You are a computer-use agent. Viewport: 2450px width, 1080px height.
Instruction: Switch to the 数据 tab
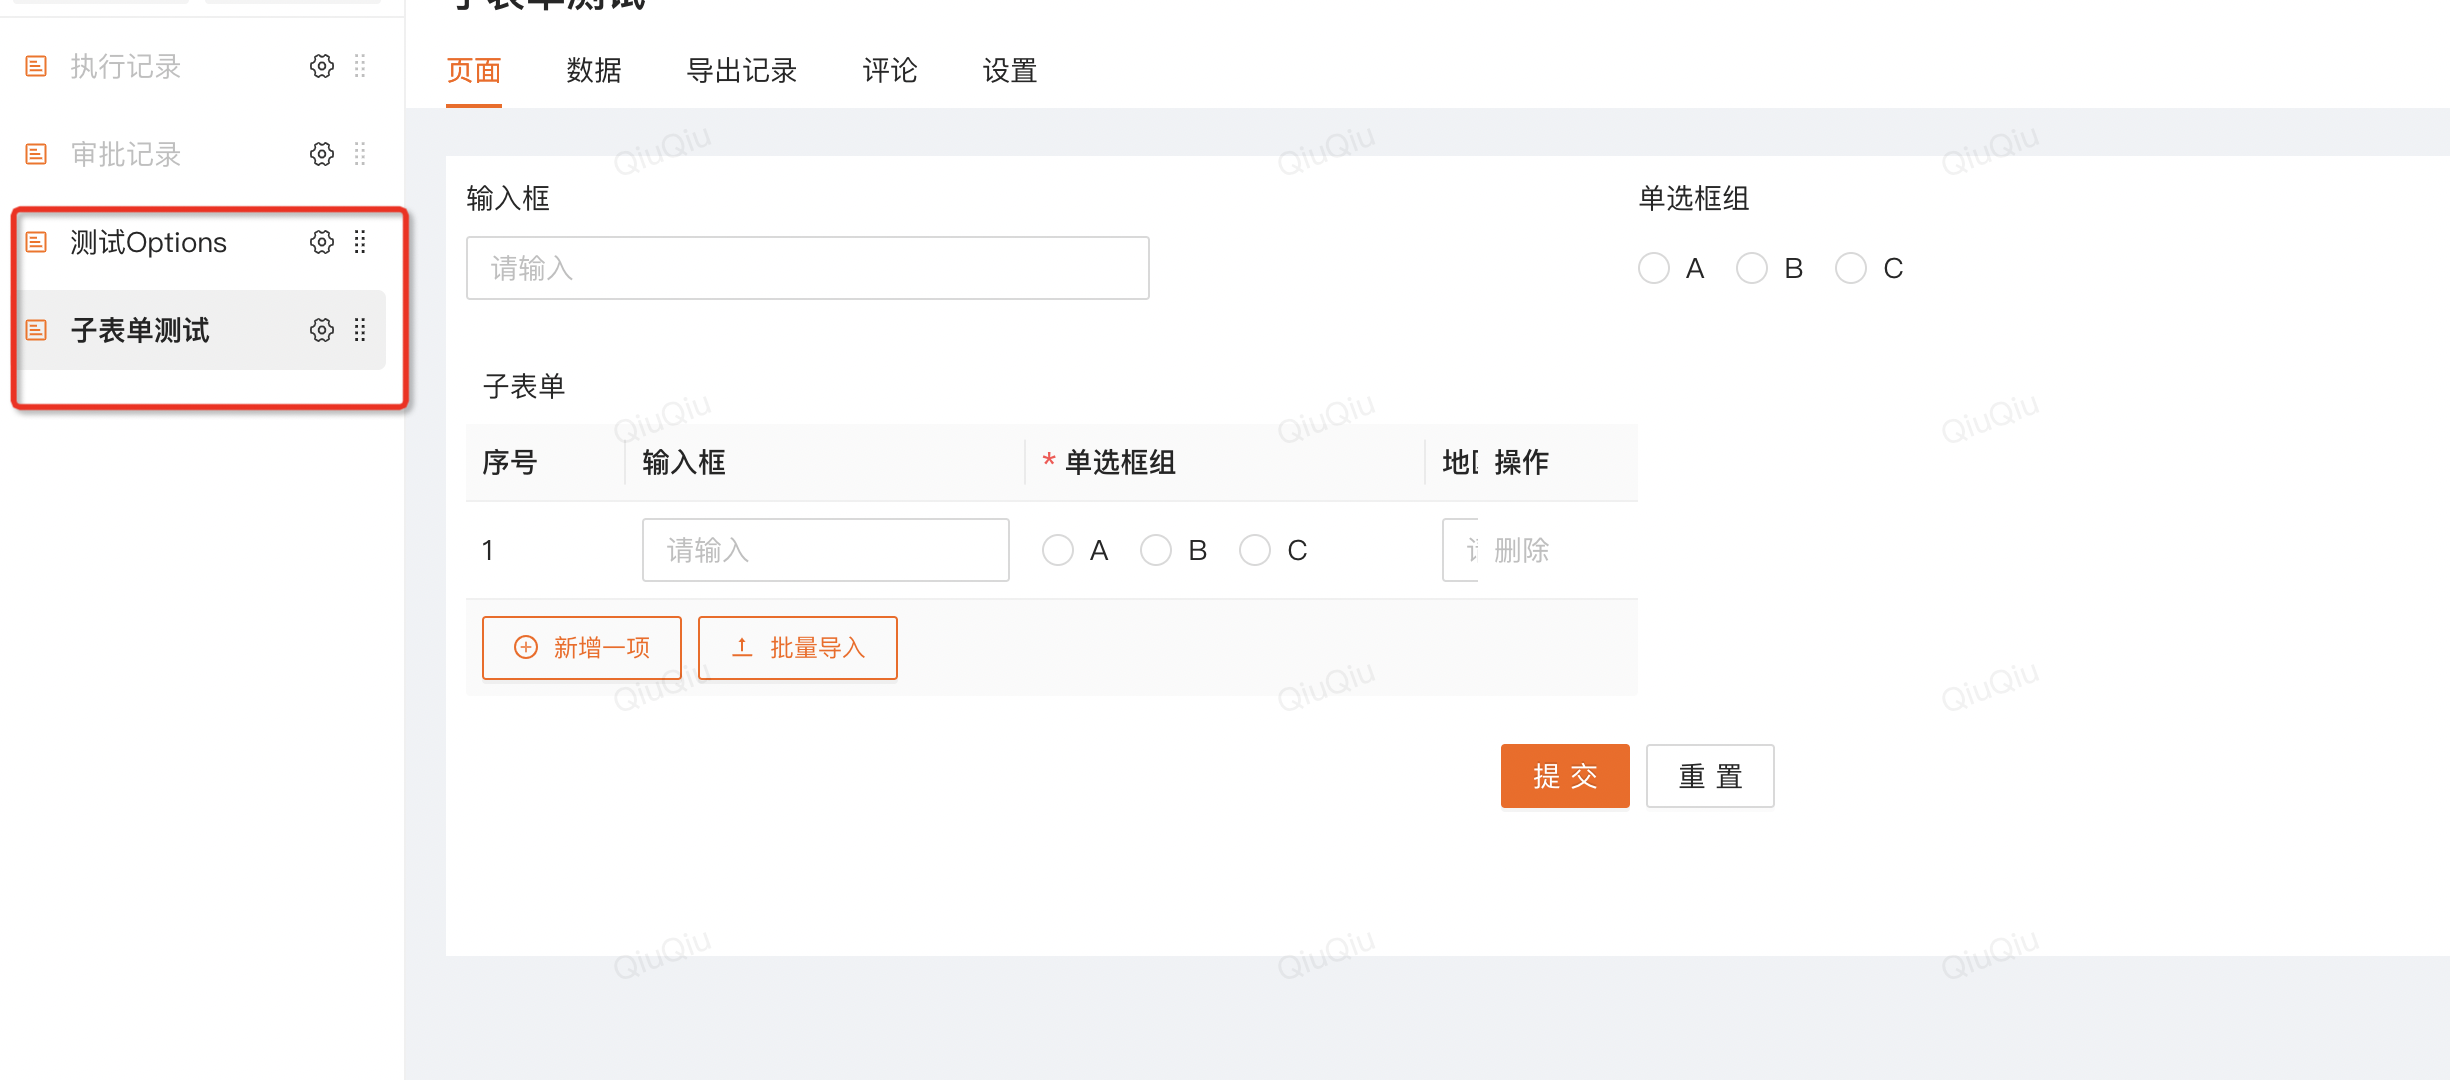coord(594,70)
